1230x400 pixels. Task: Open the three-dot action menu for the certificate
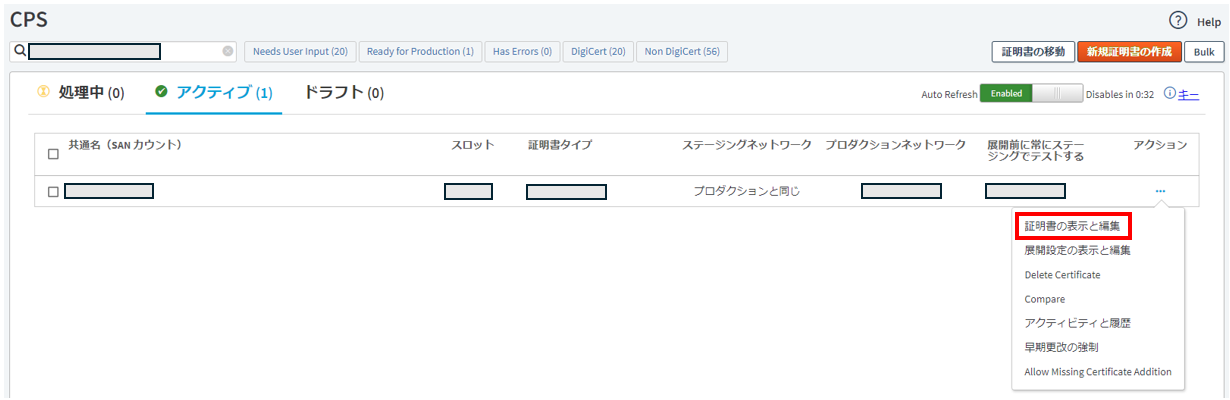[x=1160, y=191]
